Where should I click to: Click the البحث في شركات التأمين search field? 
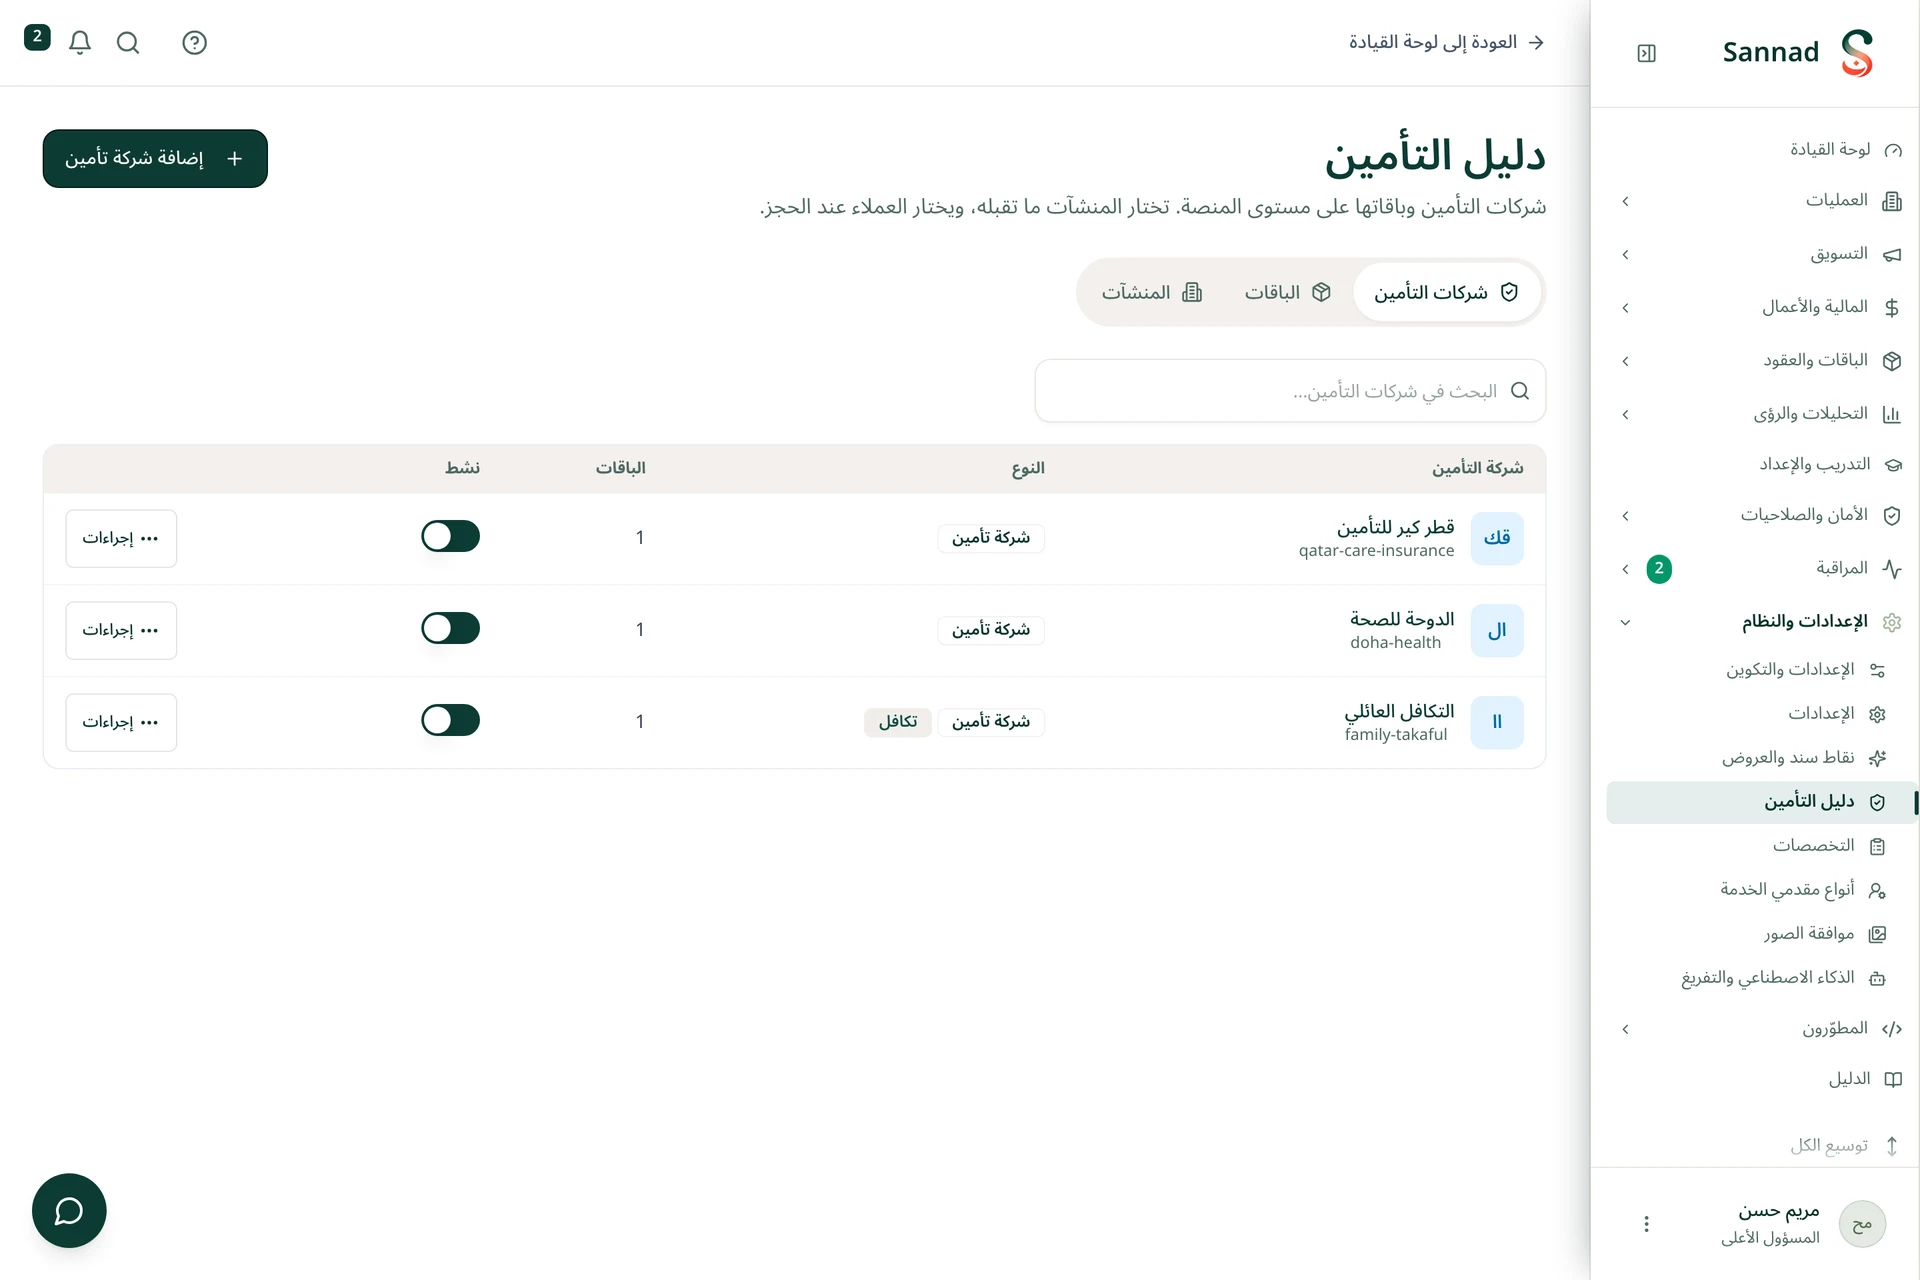click(1290, 391)
